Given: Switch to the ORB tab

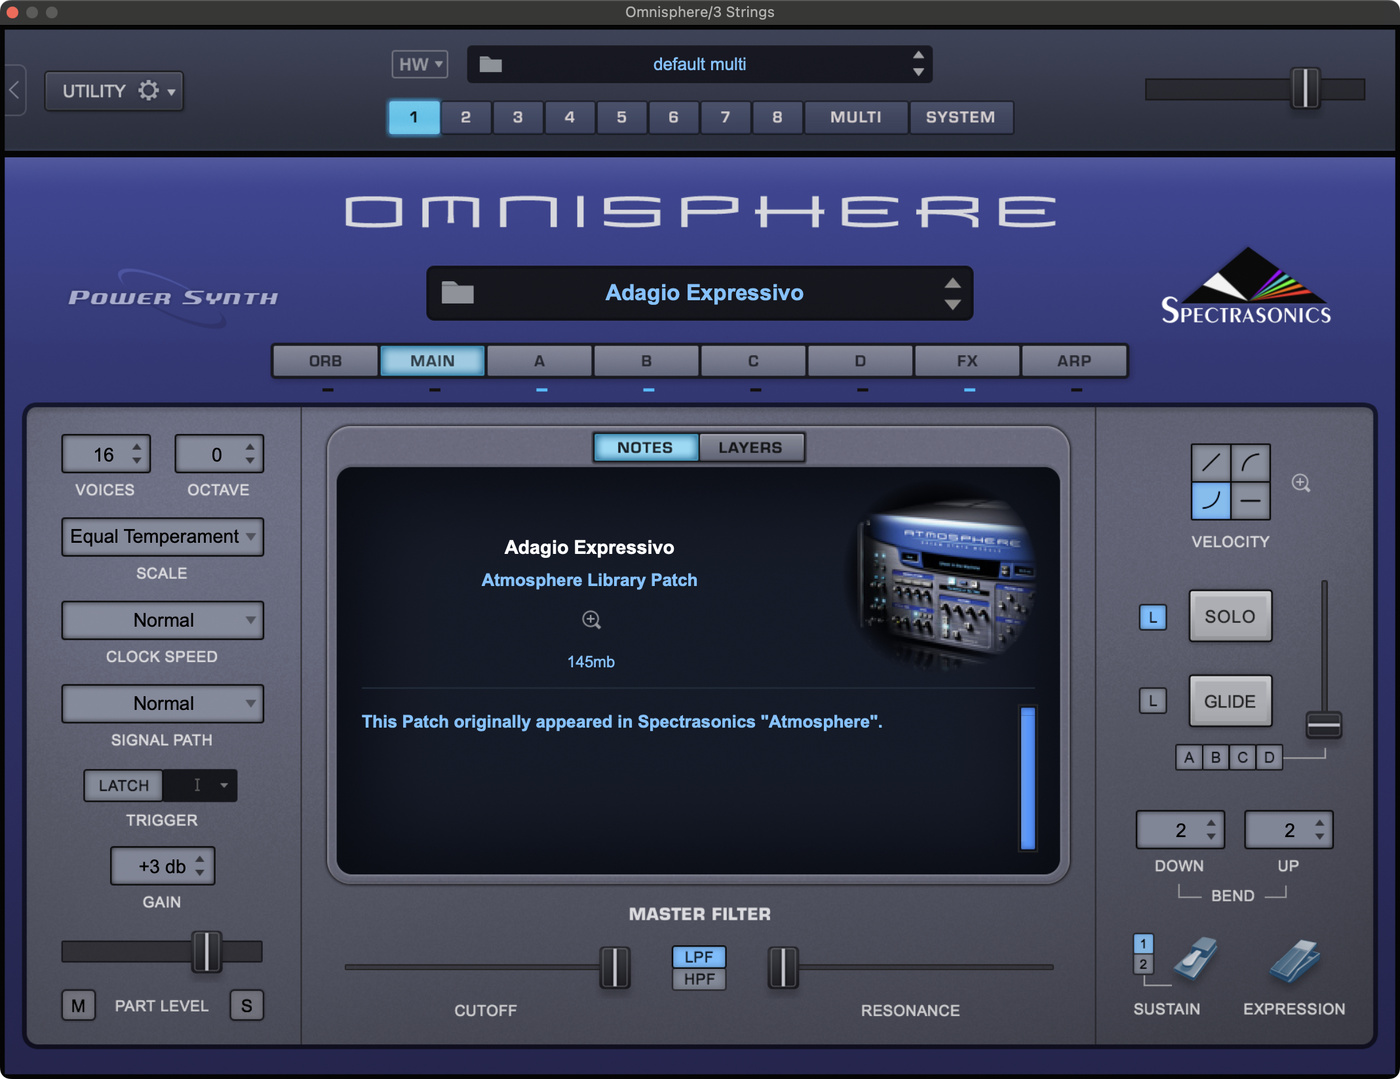Looking at the screenshot, I should [325, 361].
